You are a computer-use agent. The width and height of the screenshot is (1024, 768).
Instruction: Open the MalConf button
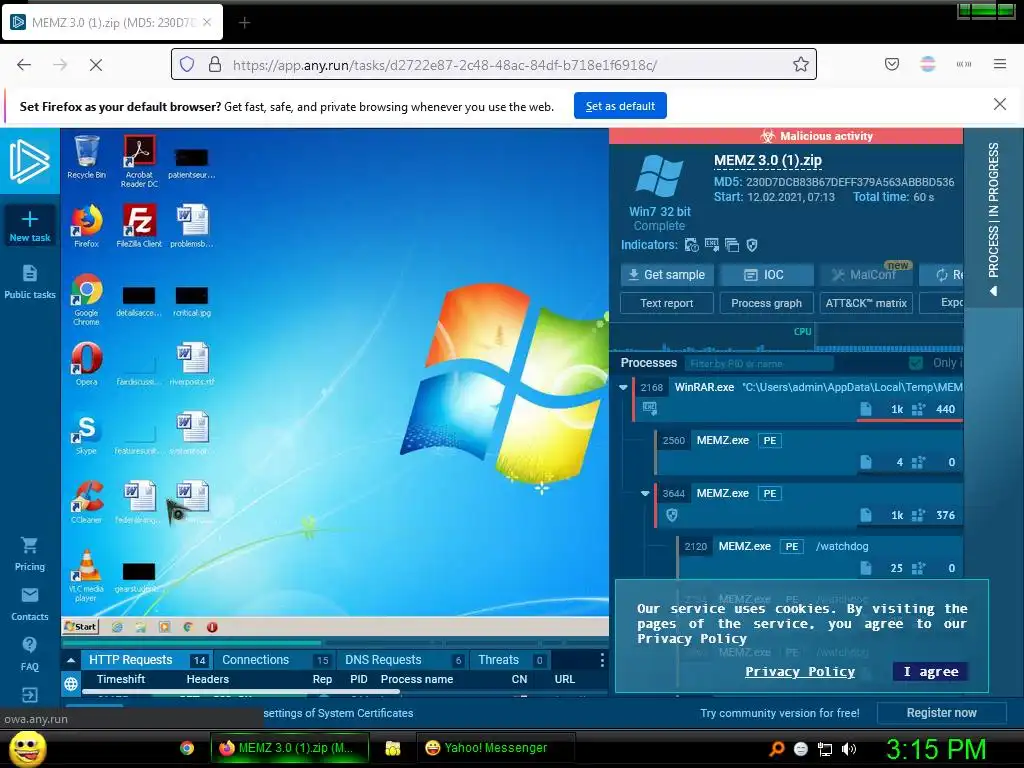[x=866, y=275]
